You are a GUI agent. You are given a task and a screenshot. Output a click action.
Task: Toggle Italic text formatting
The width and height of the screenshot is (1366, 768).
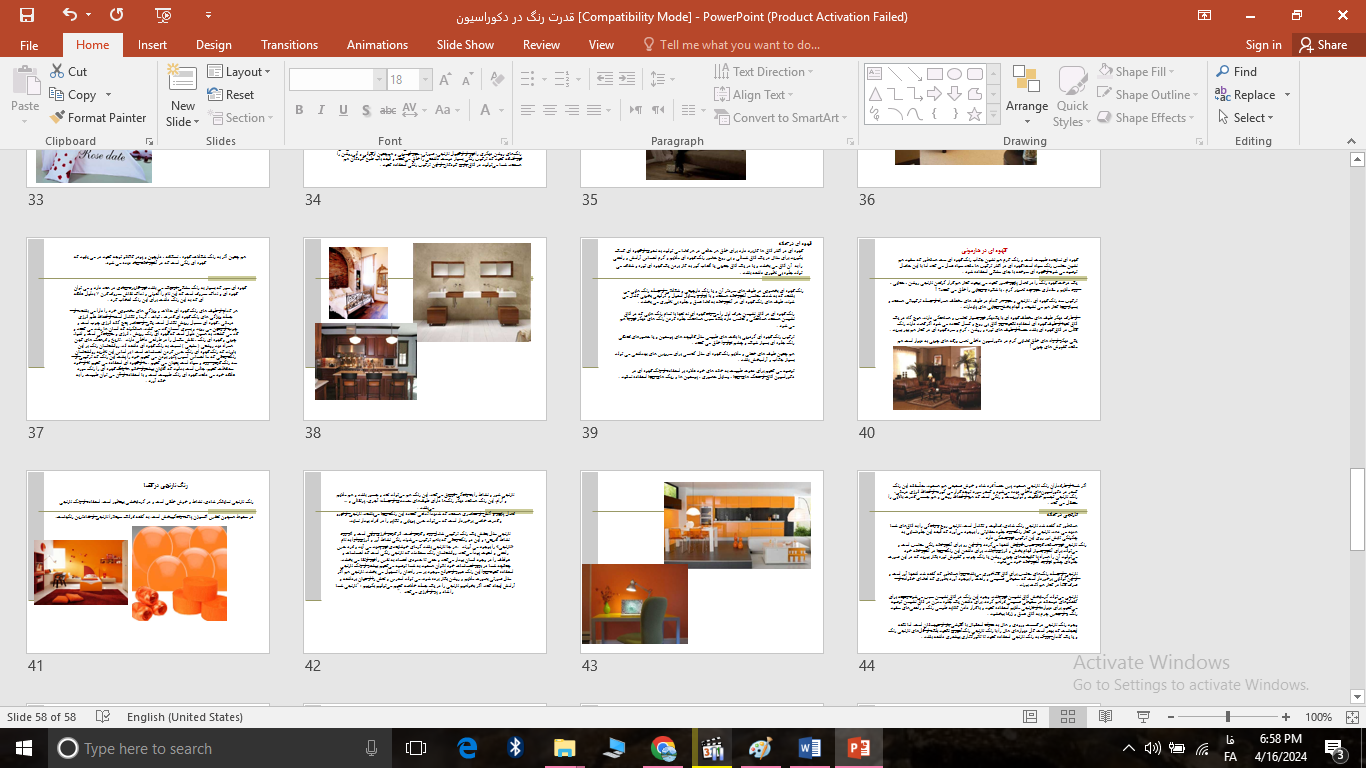pyautogui.click(x=321, y=110)
